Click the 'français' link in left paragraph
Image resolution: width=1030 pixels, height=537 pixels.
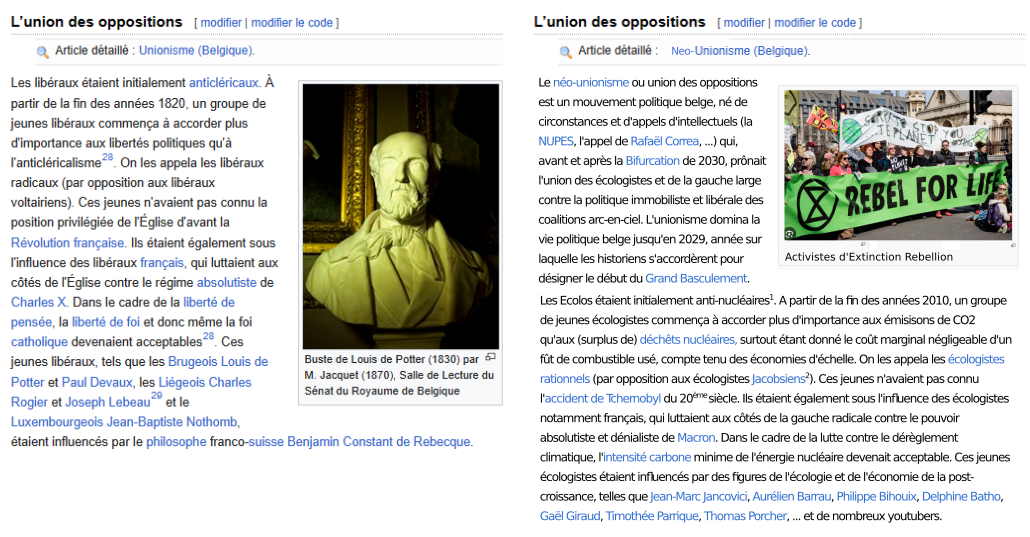tap(162, 262)
